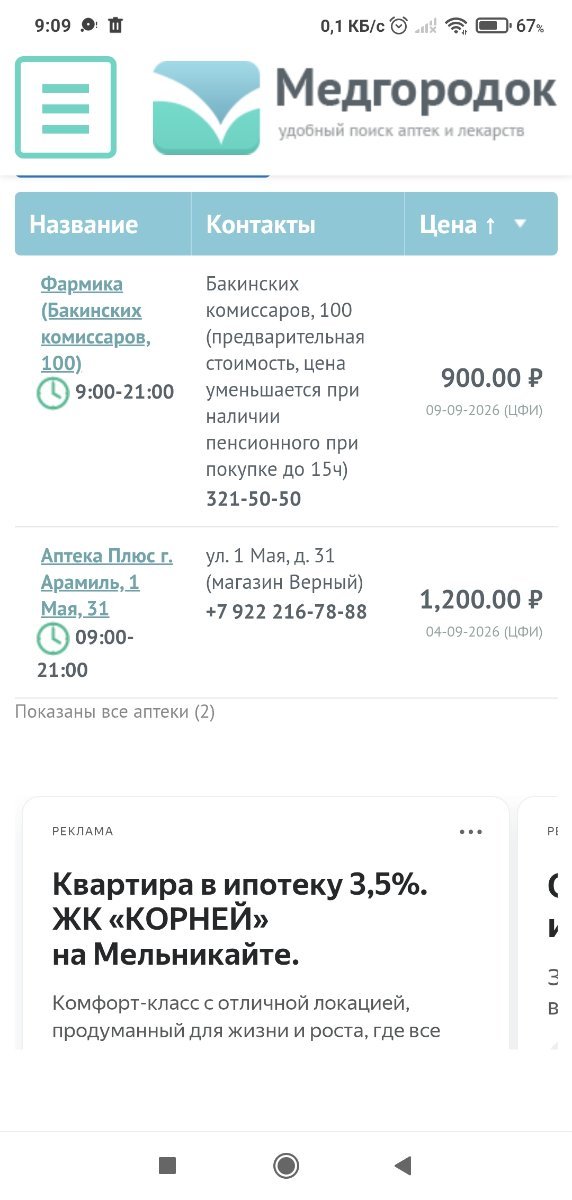Screen dimensions: 572x1200
Task: Tap the Wi-Fi icon in status bar
Action: (x=457, y=26)
